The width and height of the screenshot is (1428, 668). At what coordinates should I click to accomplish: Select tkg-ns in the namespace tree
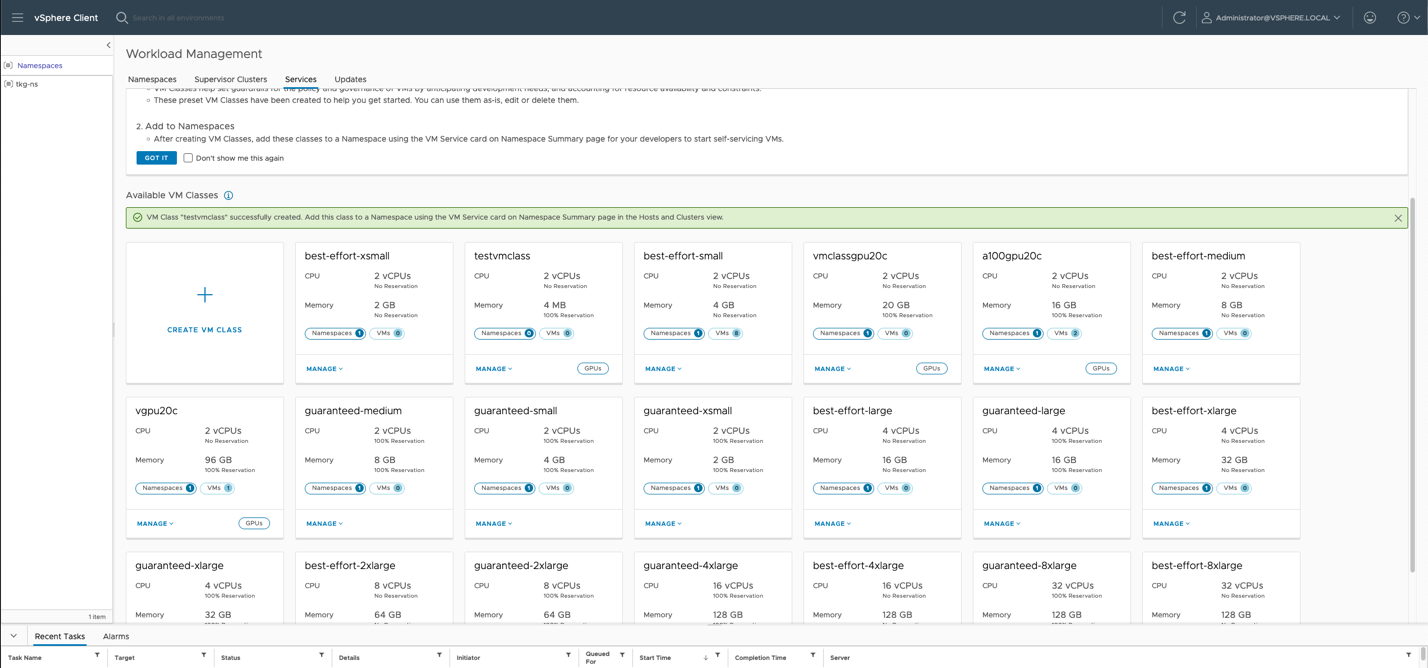click(x=27, y=84)
